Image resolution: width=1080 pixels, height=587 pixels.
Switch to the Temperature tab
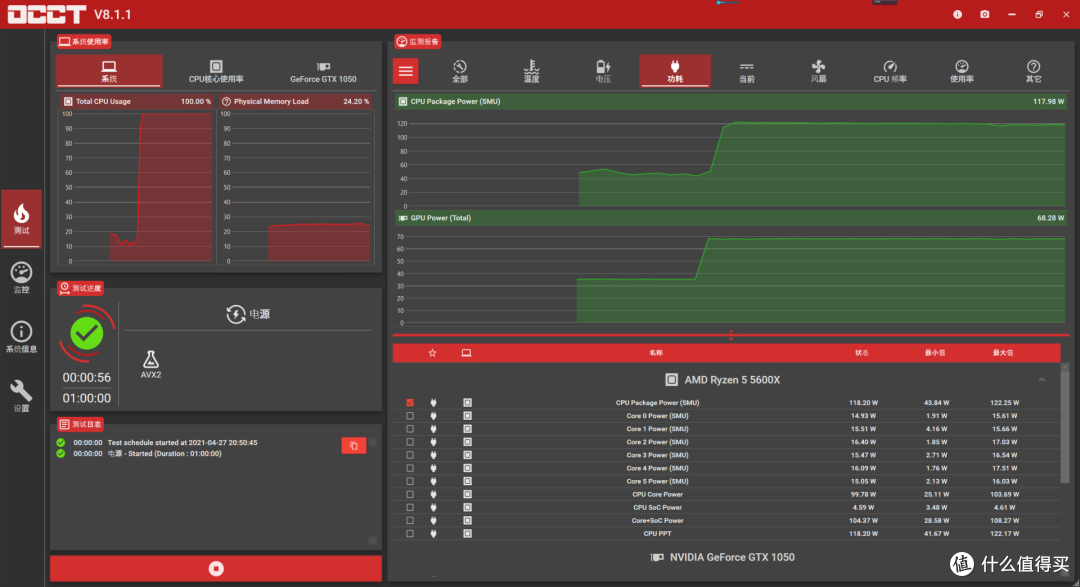531,71
